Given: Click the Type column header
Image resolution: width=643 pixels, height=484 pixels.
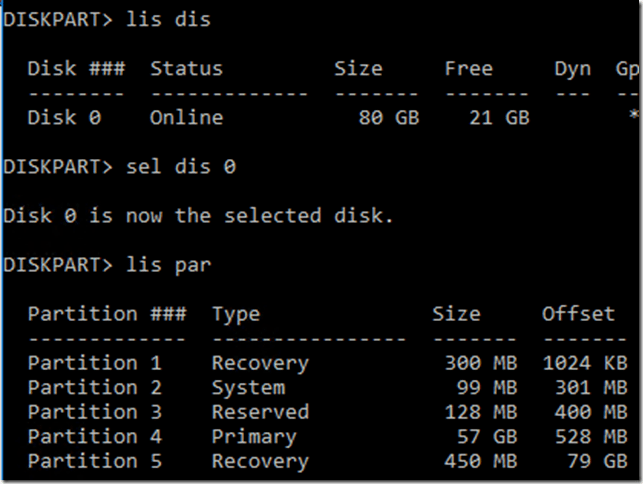Looking at the screenshot, I should coord(236,314).
